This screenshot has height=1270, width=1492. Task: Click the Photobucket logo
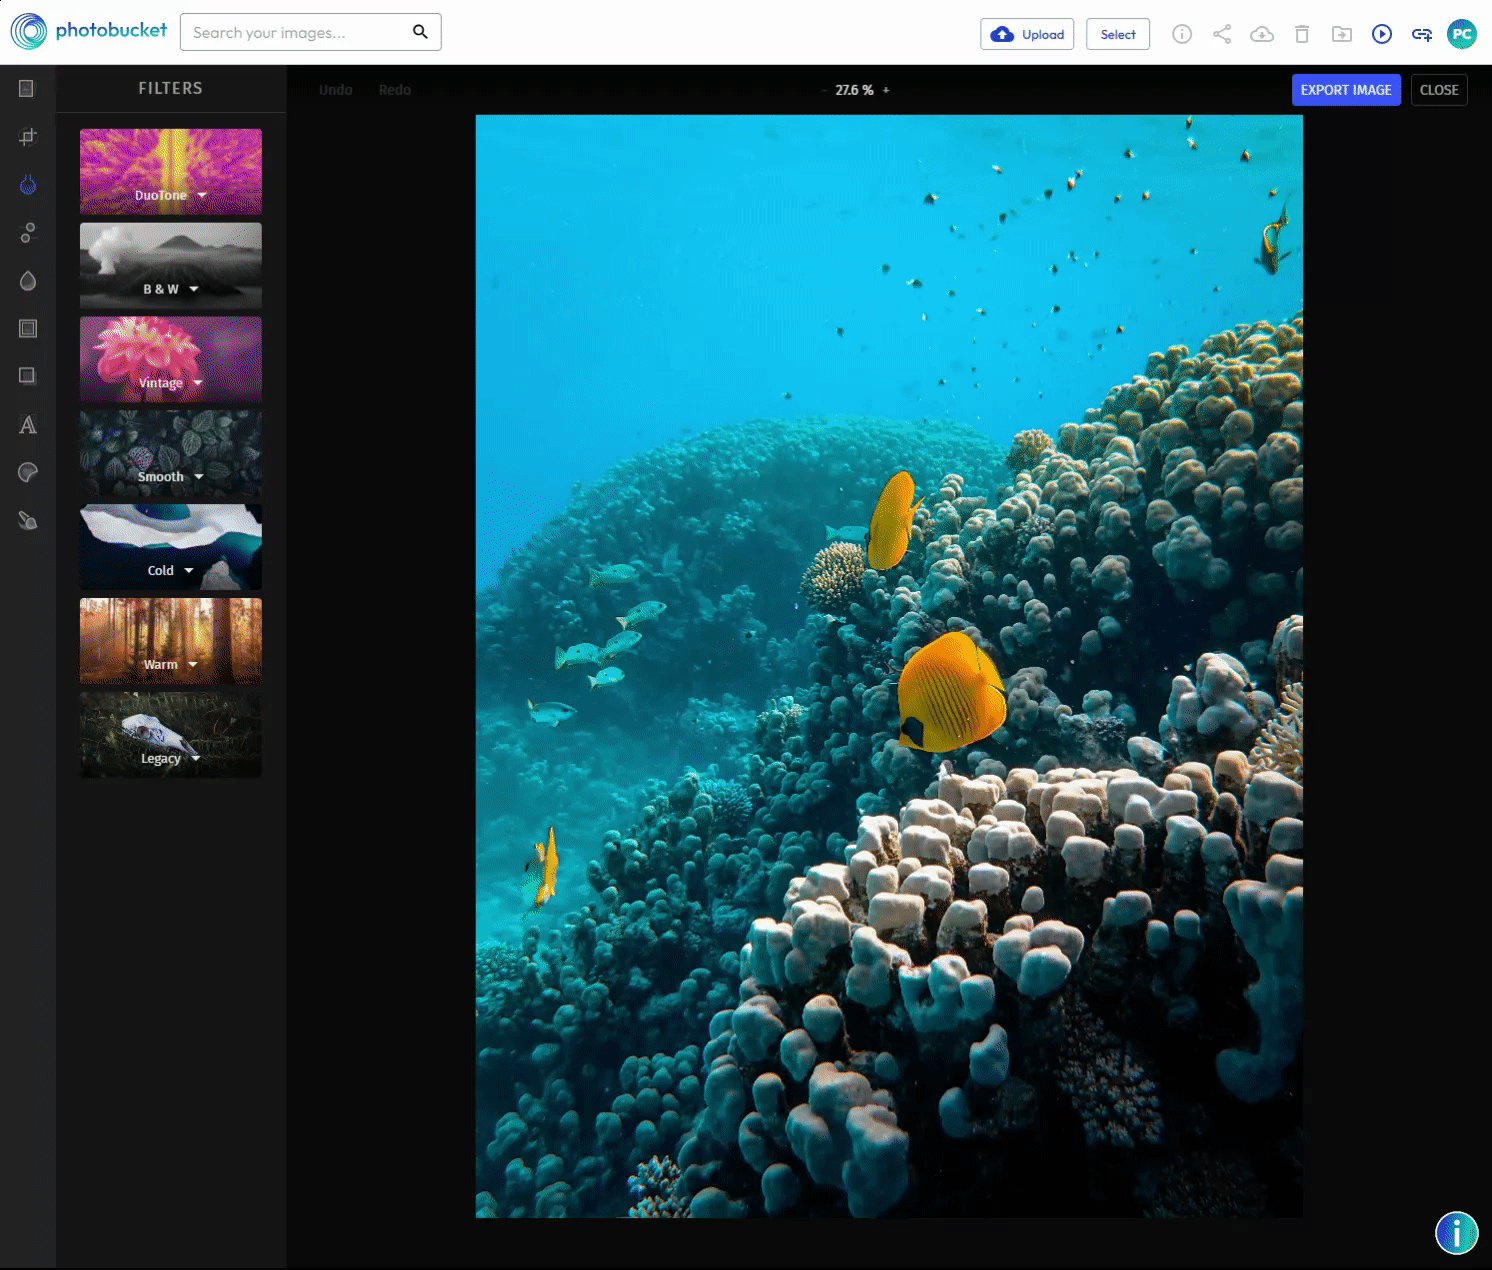tap(89, 31)
